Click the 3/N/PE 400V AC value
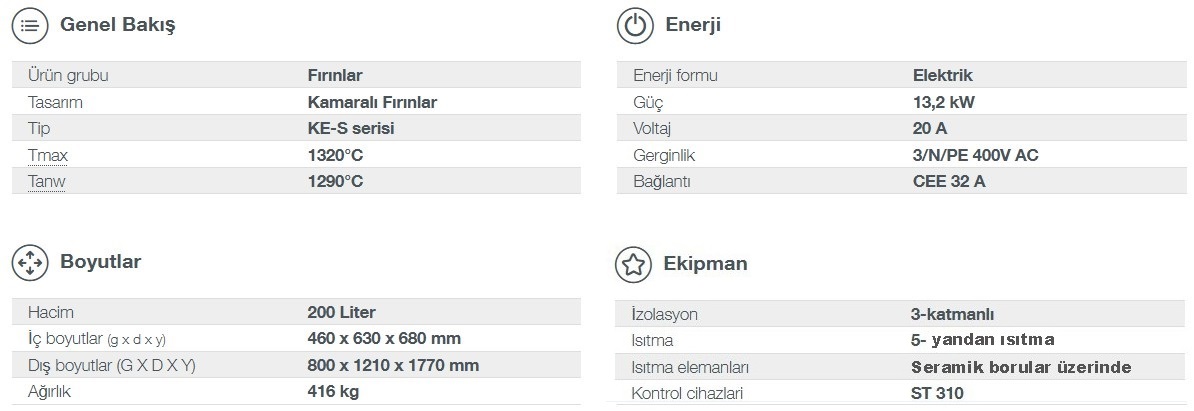 coord(975,155)
